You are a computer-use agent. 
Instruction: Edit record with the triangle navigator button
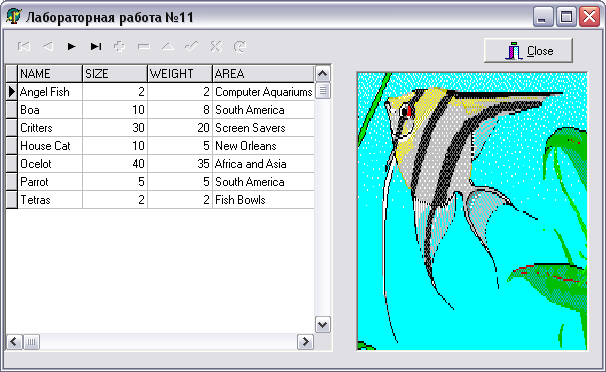tap(168, 47)
